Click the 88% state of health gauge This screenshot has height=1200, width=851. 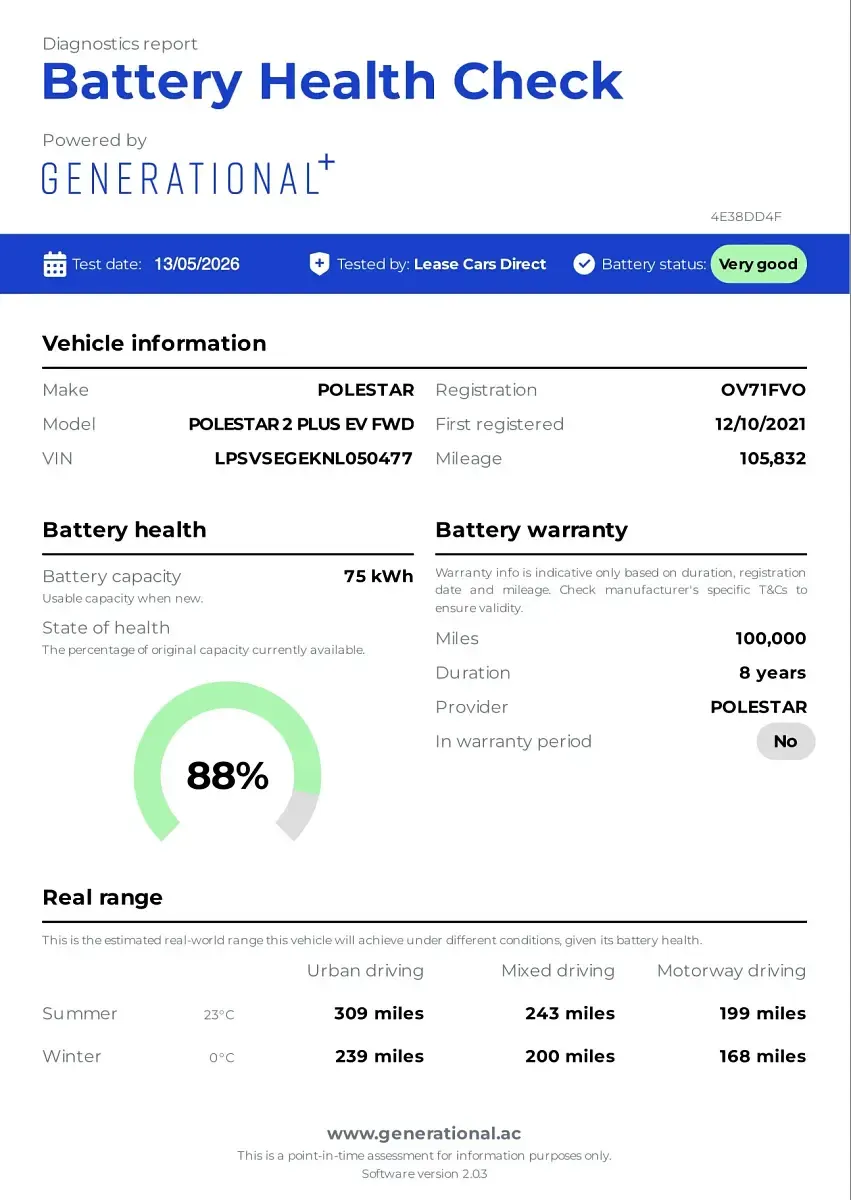coord(227,762)
